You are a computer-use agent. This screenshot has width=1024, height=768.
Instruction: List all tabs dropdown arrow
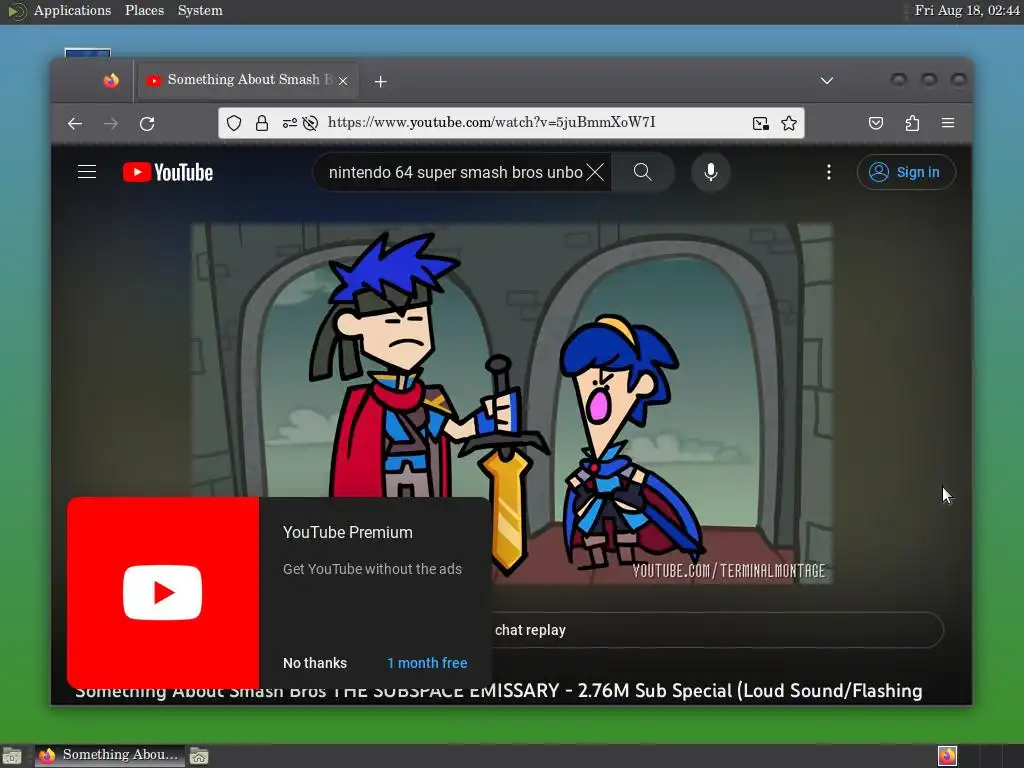(827, 80)
